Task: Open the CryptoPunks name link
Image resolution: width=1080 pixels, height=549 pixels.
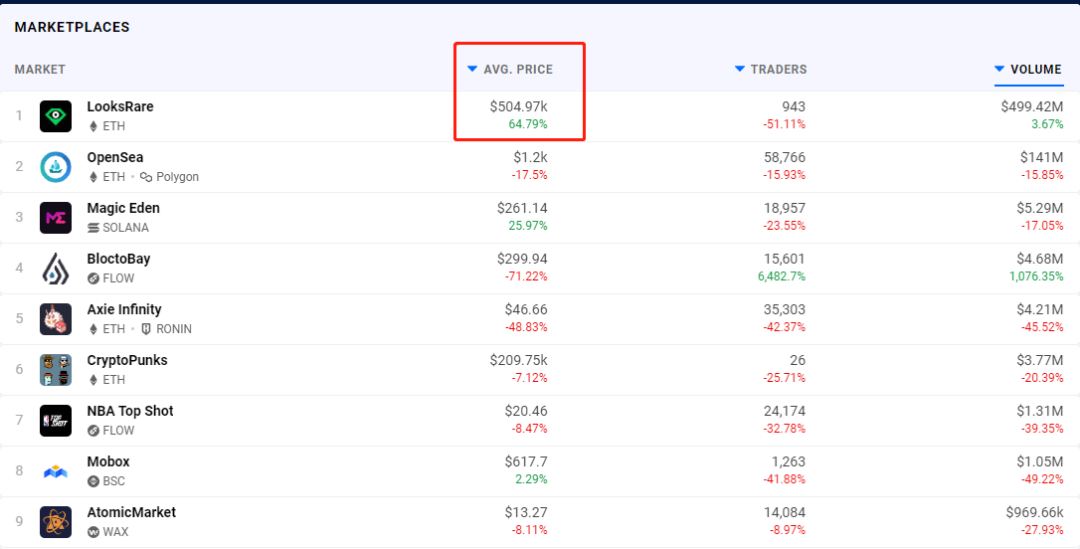Action: tap(127, 360)
